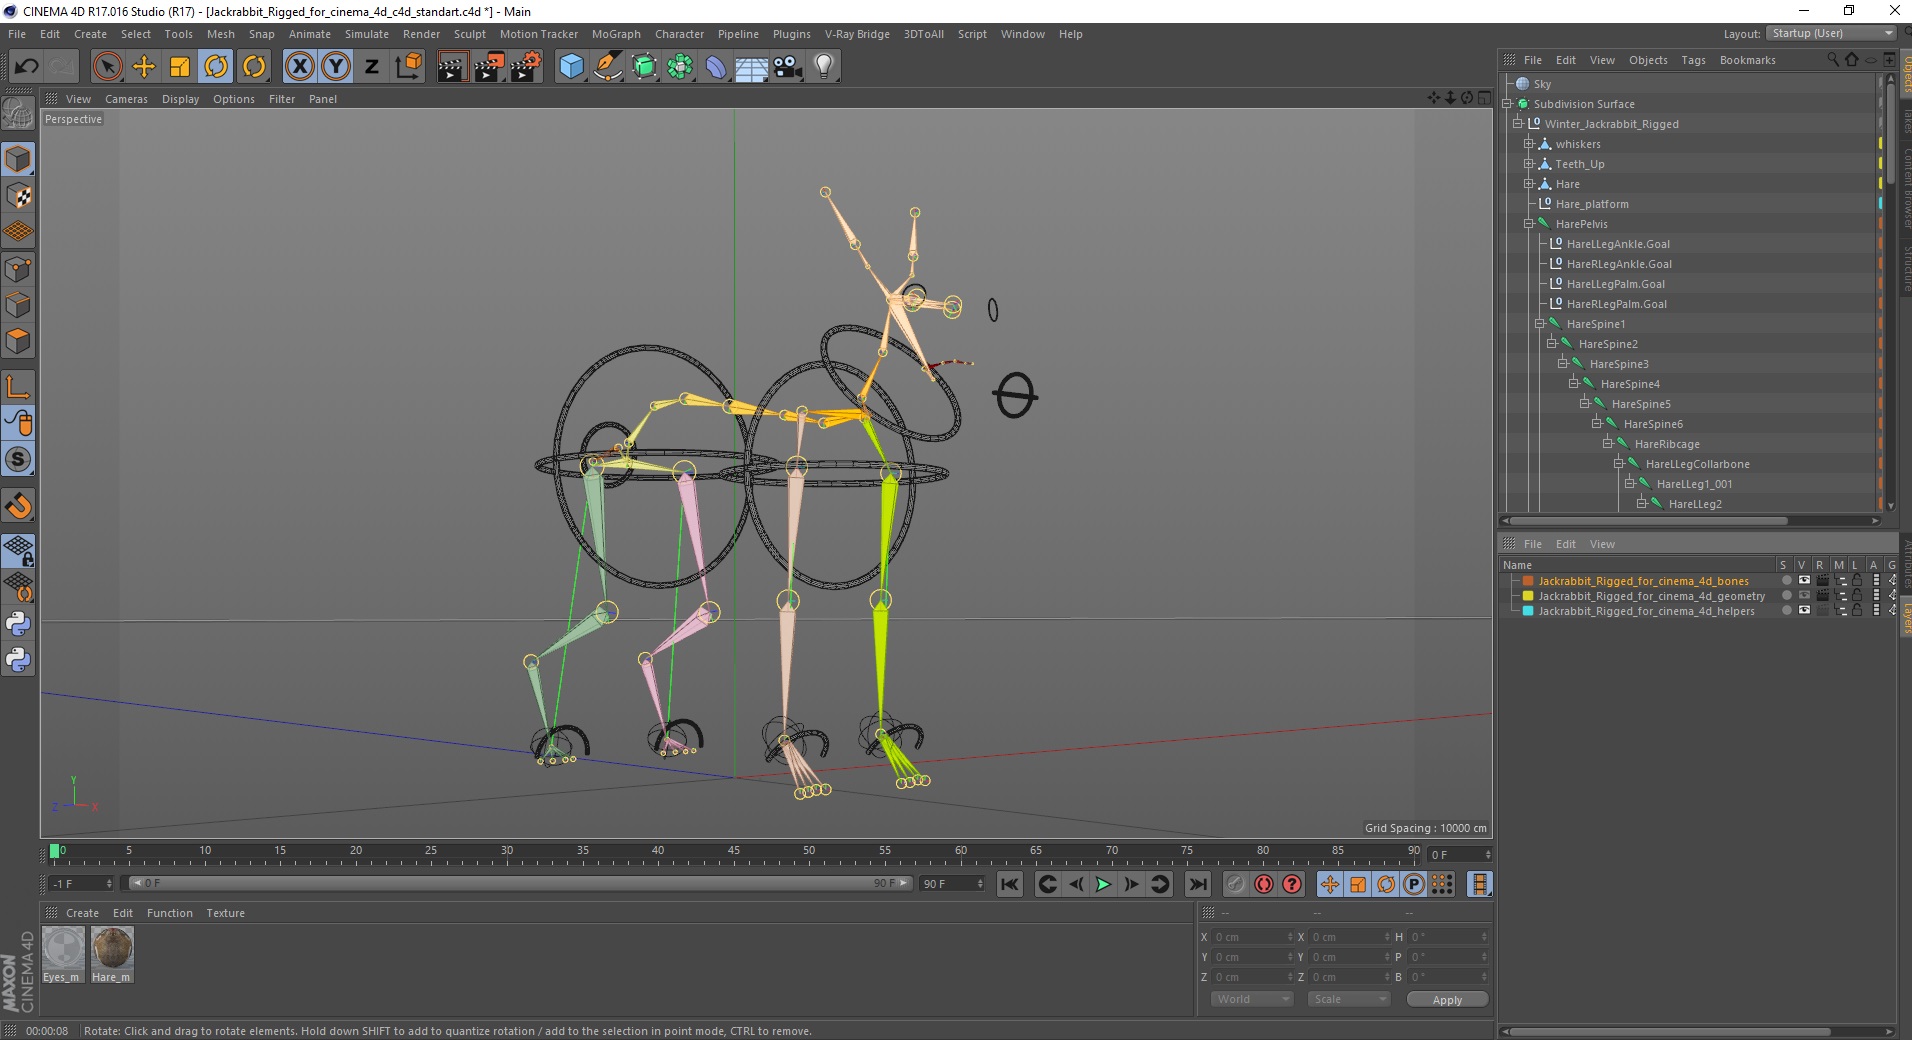Image resolution: width=1912 pixels, height=1040 pixels.
Task: Record active objects keyframe
Action: (1236, 884)
